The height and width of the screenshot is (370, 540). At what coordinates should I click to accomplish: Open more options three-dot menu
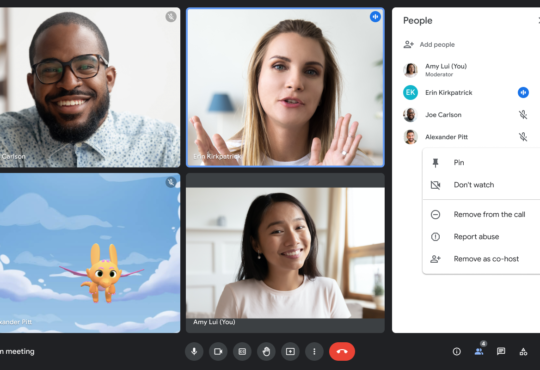tap(314, 351)
